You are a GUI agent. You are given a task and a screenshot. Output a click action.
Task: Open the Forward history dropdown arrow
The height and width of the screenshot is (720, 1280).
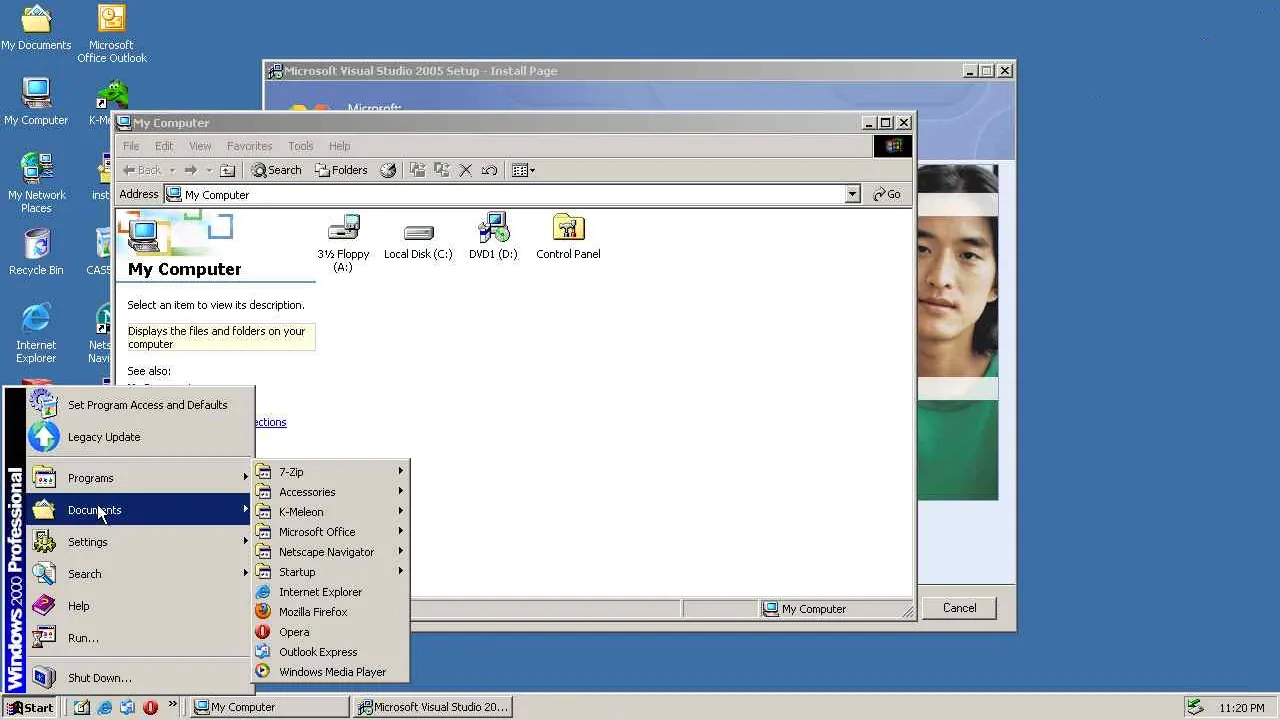(x=209, y=170)
